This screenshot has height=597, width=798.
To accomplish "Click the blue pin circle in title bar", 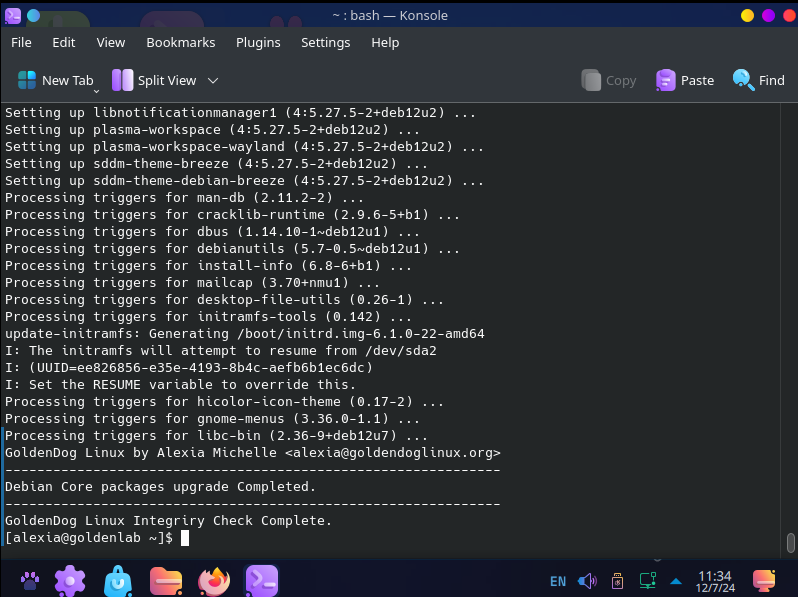I will tap(34, 16).
